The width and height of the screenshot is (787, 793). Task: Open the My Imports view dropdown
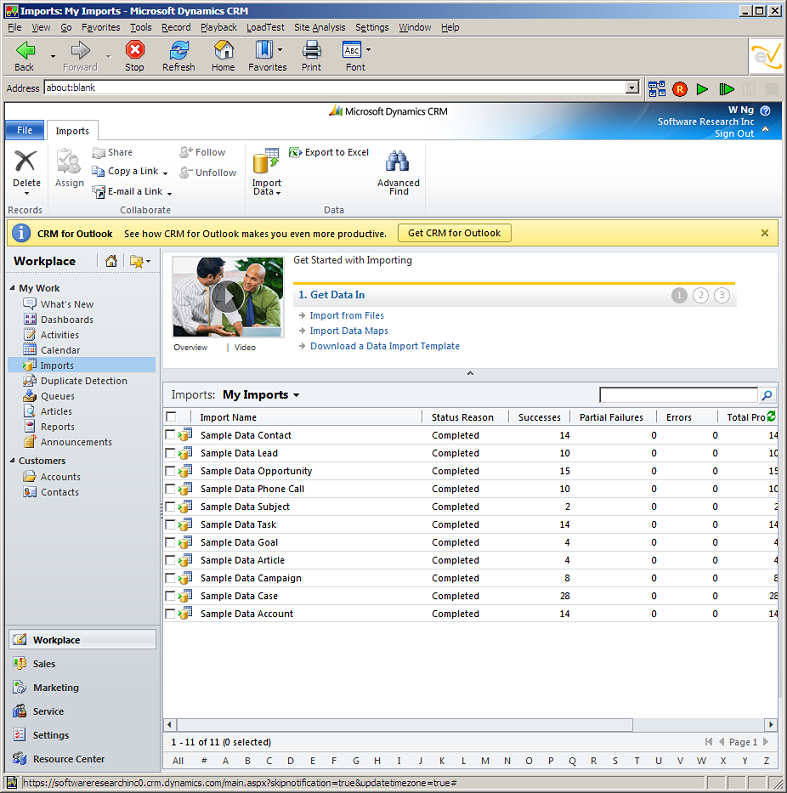click(x=296, y=395)
